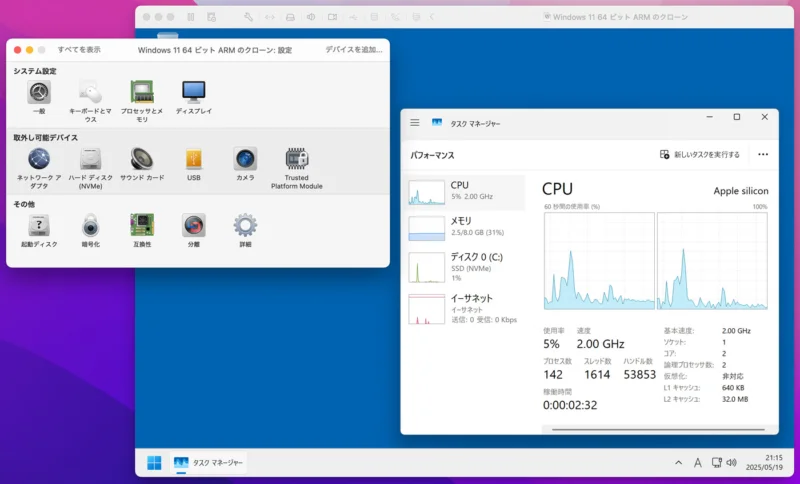Click the wrench configure icon in VM toolbar

[x=248, y=17]
